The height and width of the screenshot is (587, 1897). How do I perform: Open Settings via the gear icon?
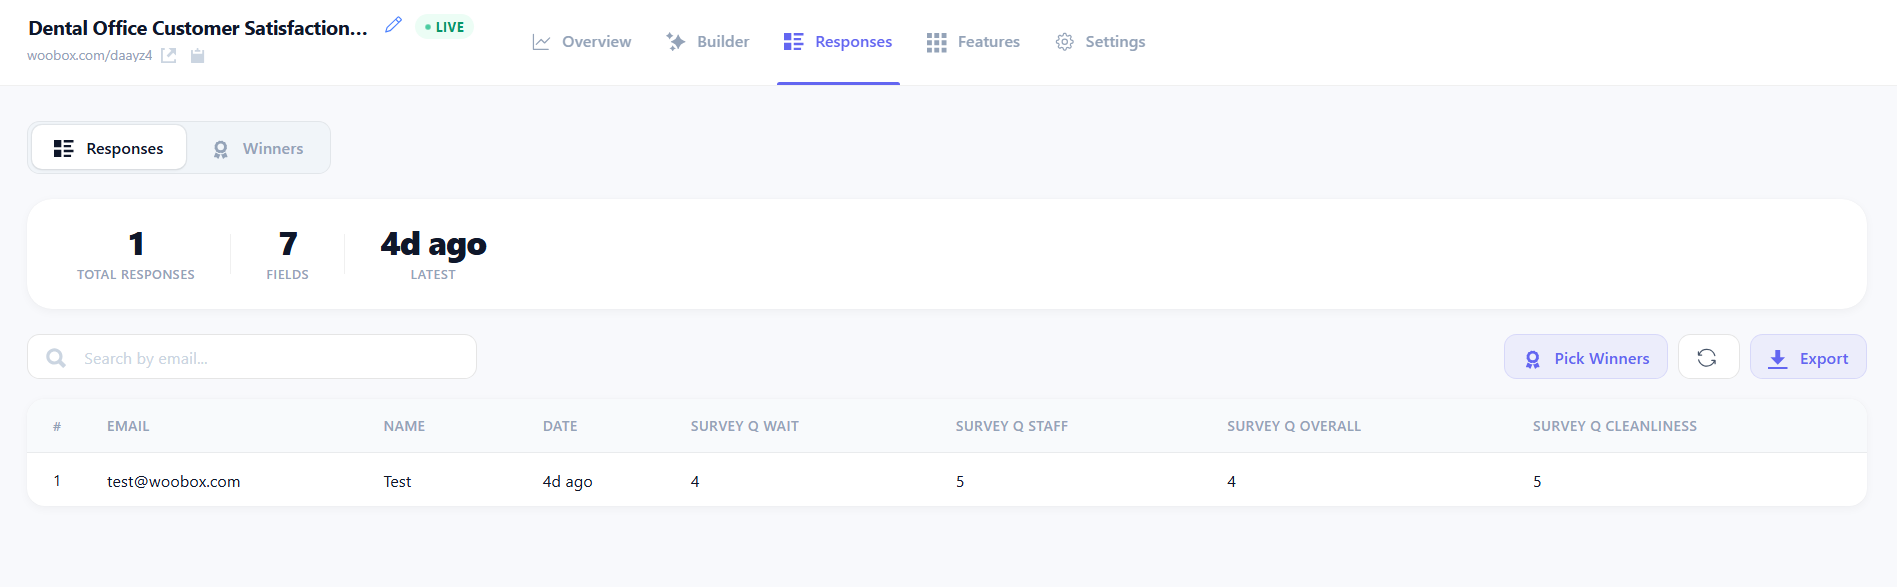click(1063, 41)
